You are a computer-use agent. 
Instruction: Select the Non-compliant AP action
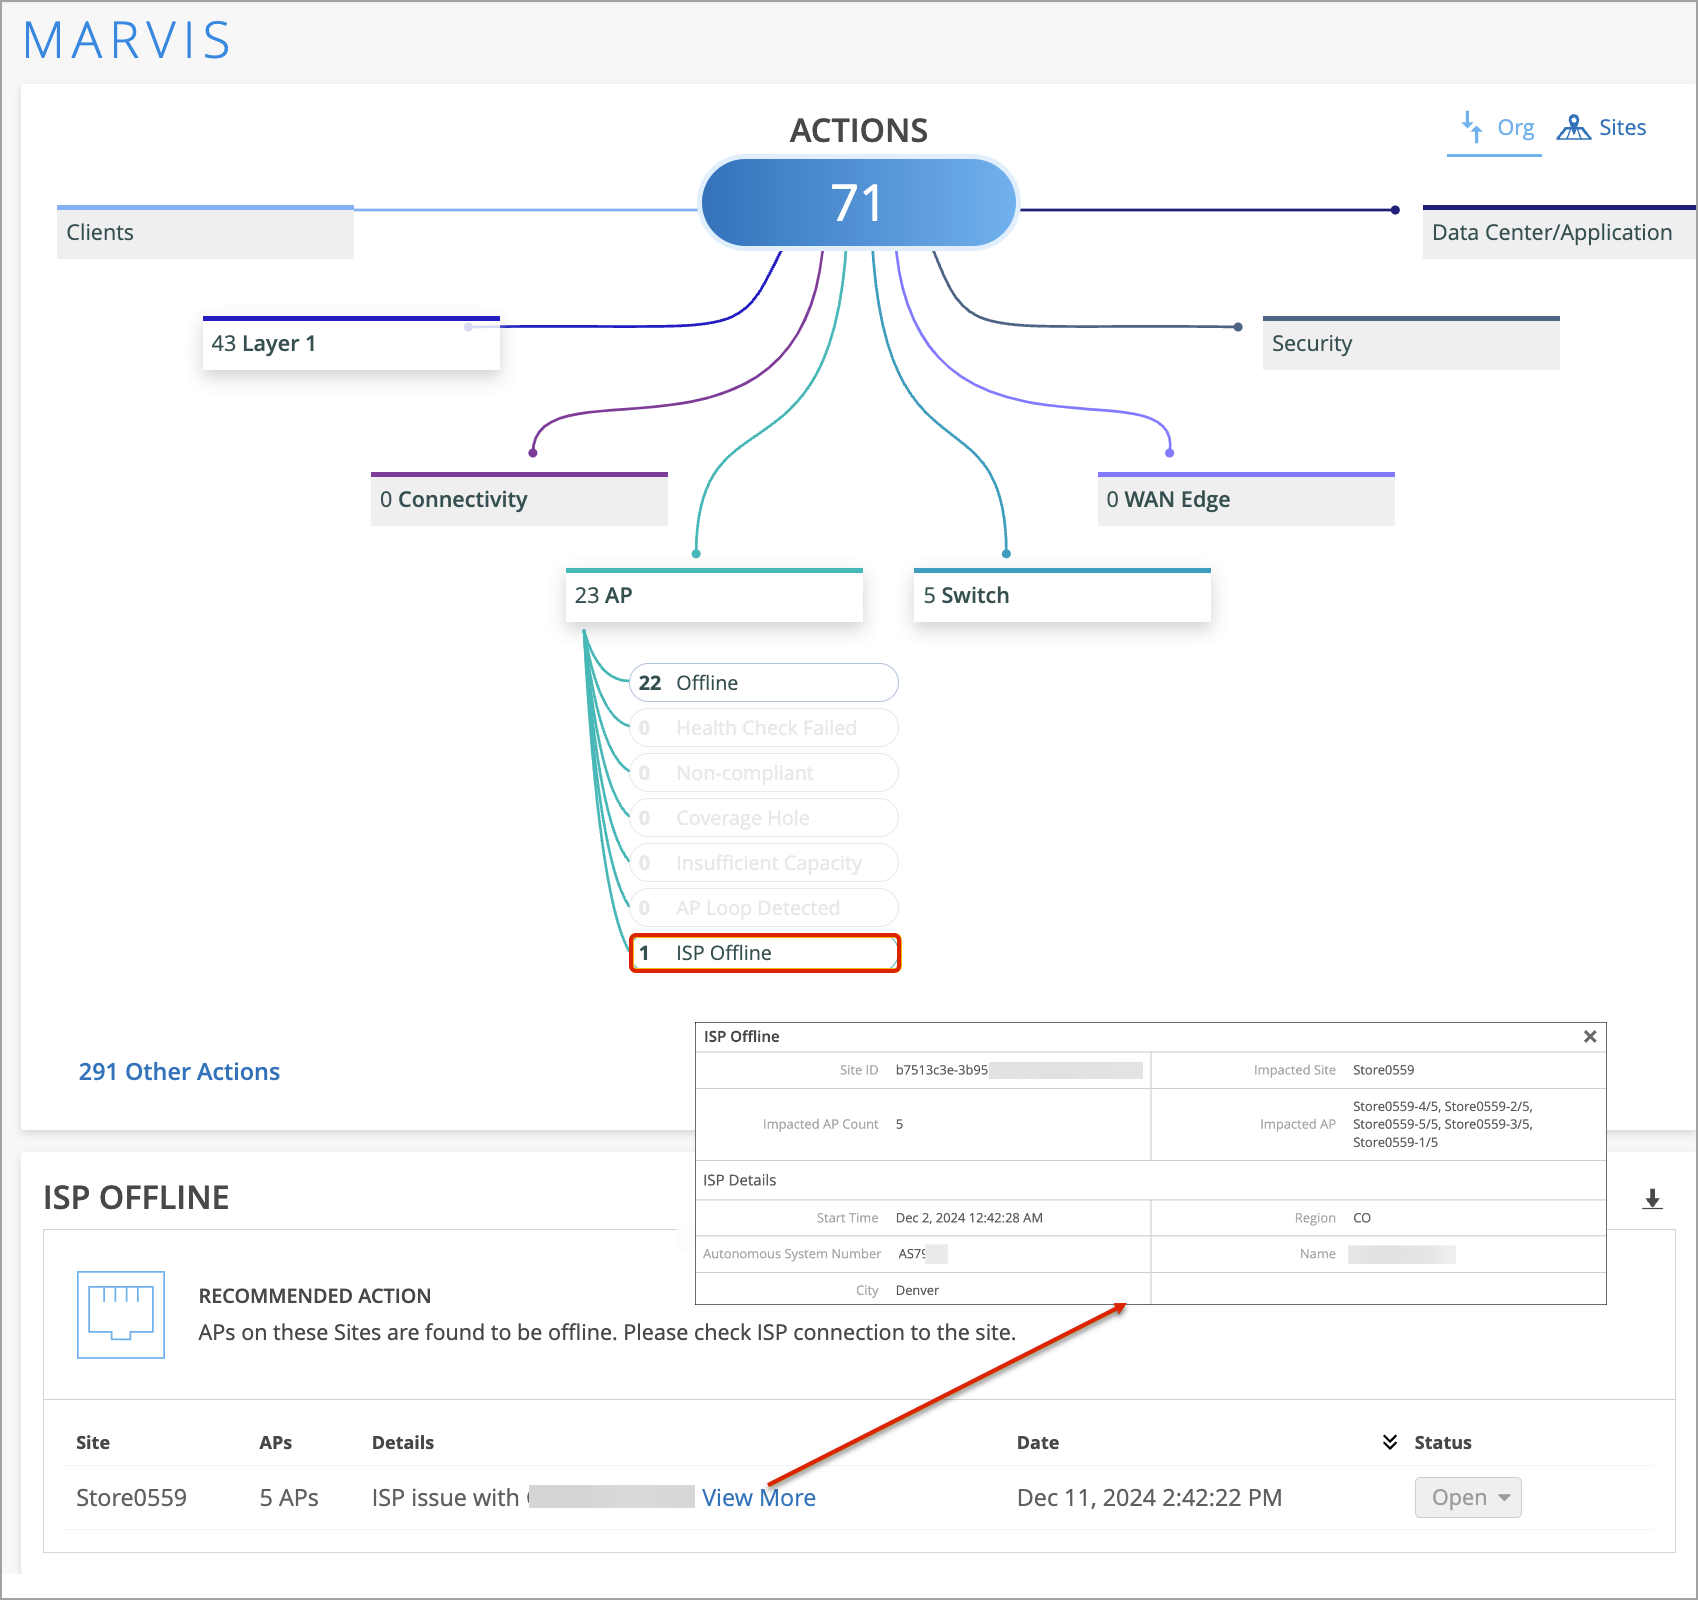coord(764,773)
